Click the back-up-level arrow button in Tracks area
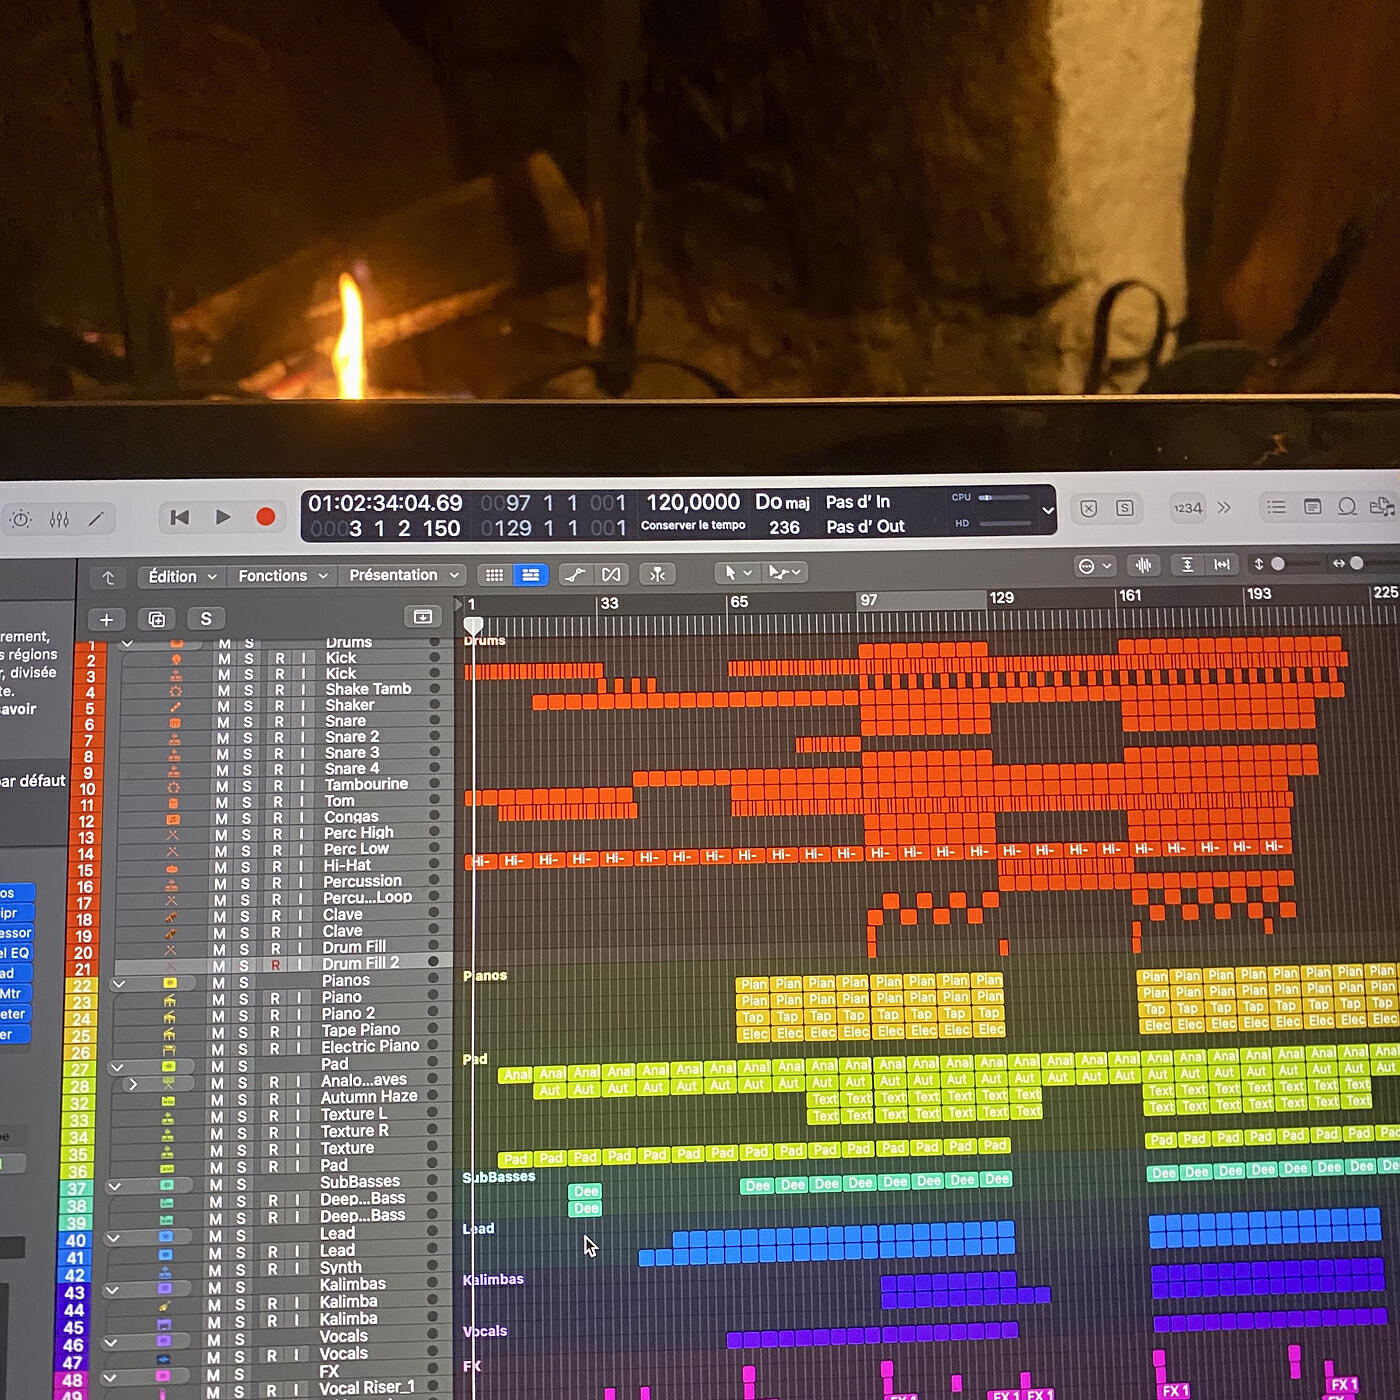 pyautogui.click(x=108, y=577)
